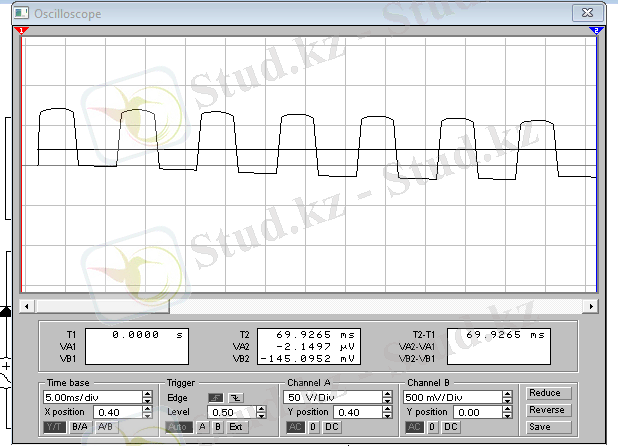Screen dimensions: 618x446
Task: Click the horizontal scrollbar thumb
Action: [103, 306]
